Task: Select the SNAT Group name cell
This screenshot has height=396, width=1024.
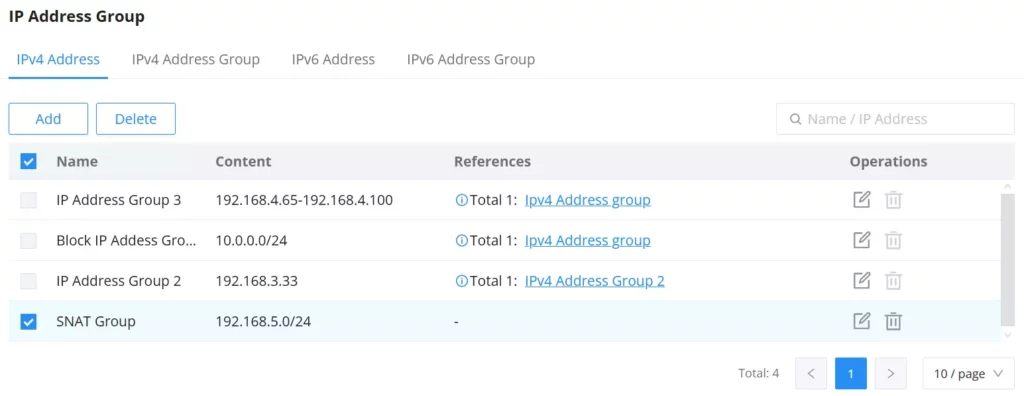Action: click(96, 322)
